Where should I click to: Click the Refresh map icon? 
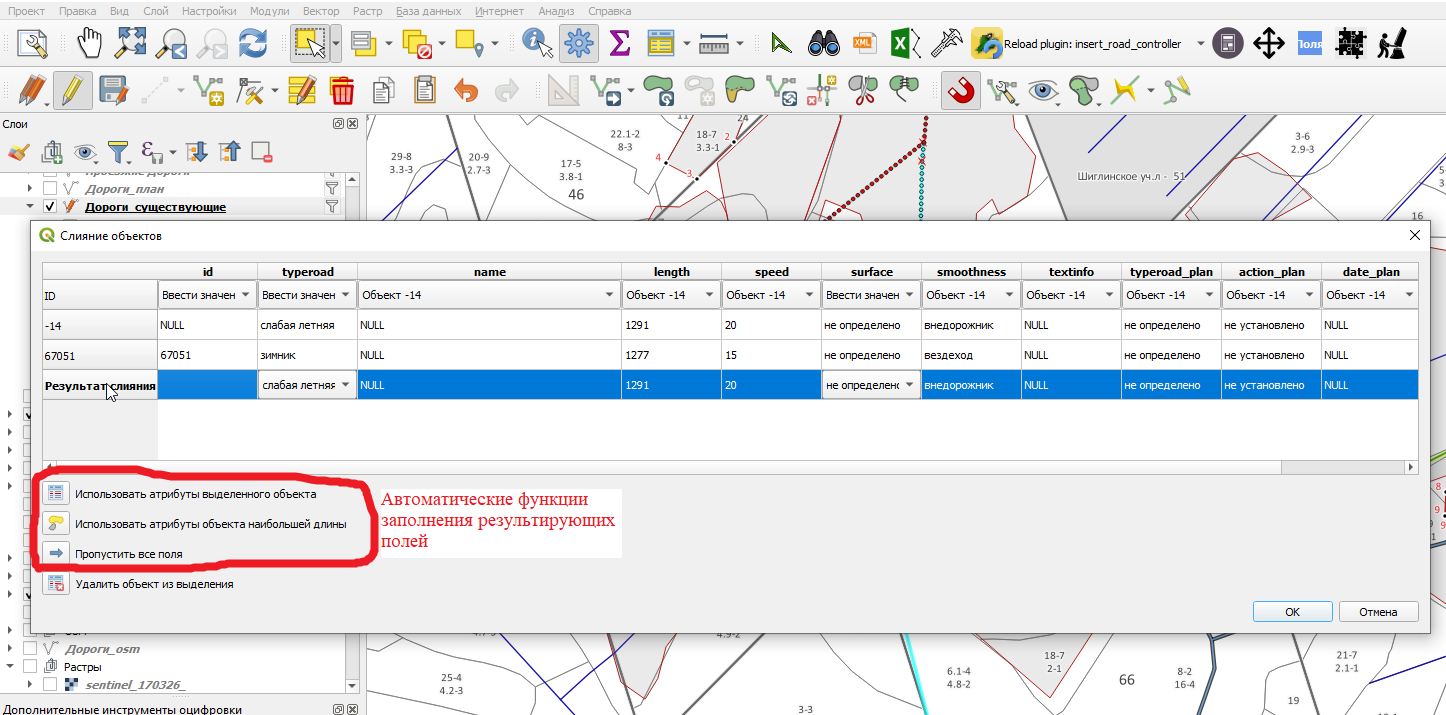pos(252,44)
